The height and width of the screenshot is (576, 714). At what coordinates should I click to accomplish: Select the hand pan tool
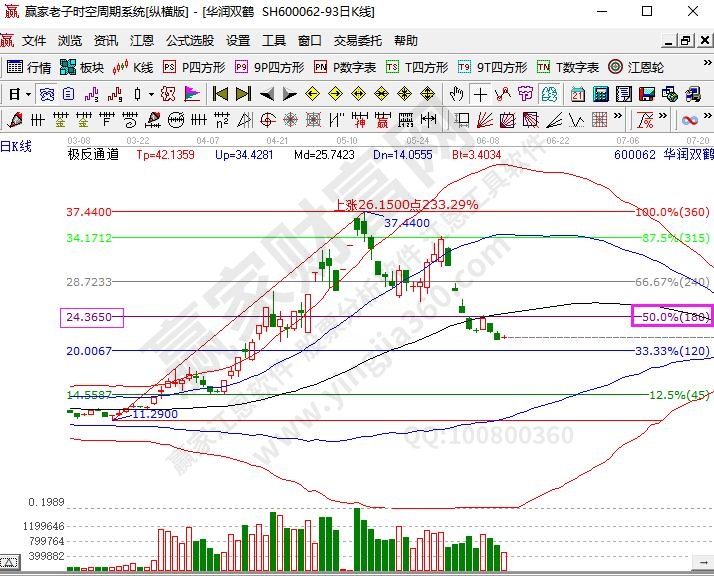click(x=457, y=94)
